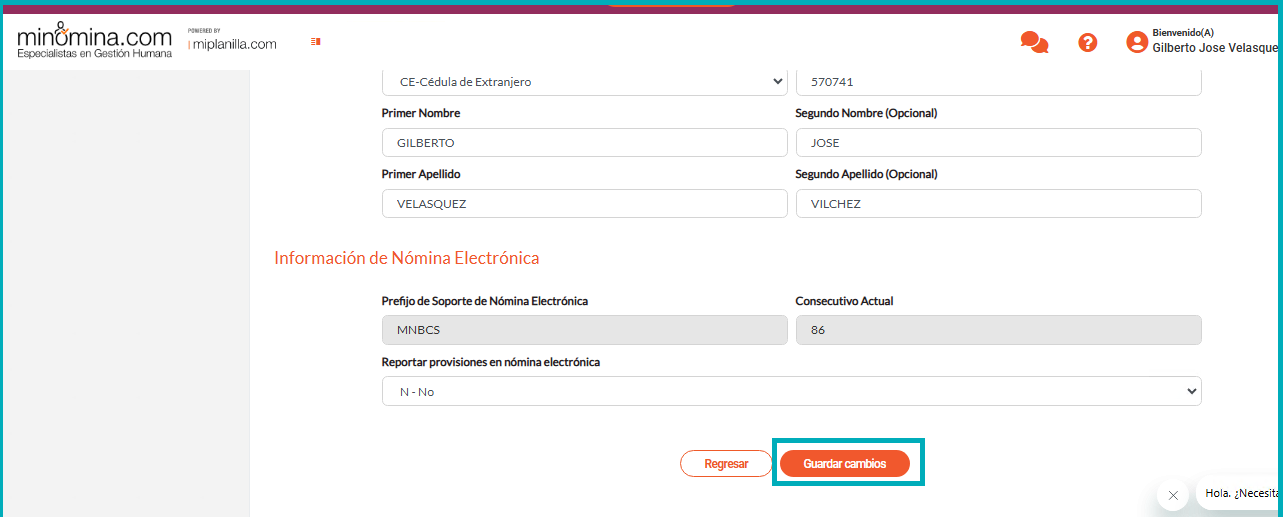Open the Reportar provisiones 'N - No' dropdown
This screenshot has height=517, width=1283.
pyautogui.click(x=791, y=391)
